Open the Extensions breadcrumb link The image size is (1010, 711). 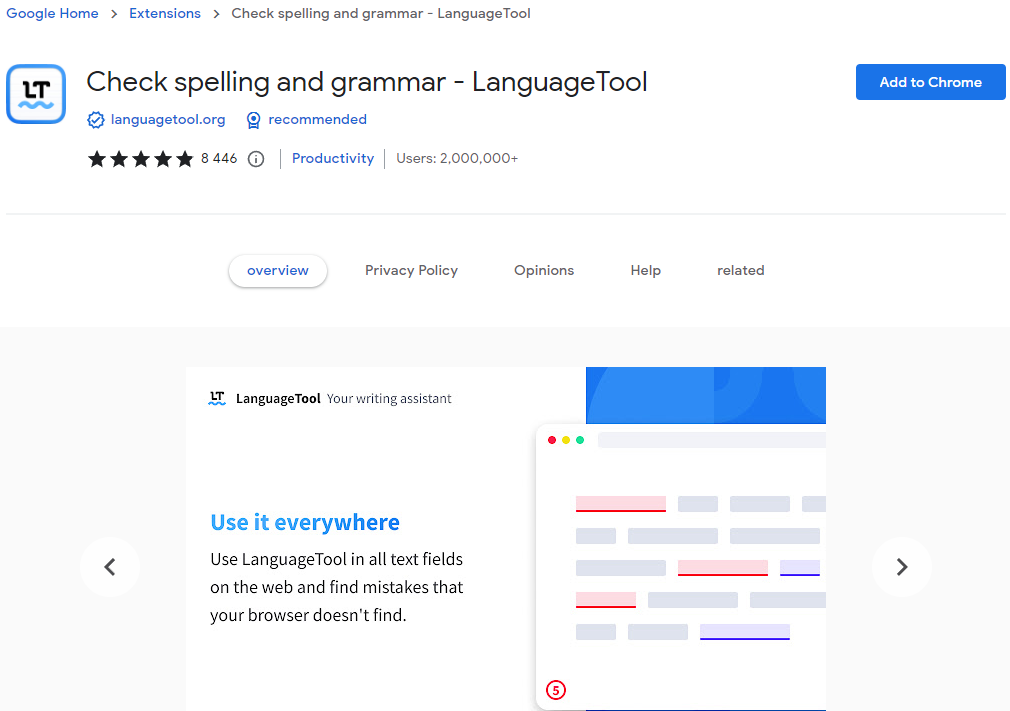tap(165, 14)
